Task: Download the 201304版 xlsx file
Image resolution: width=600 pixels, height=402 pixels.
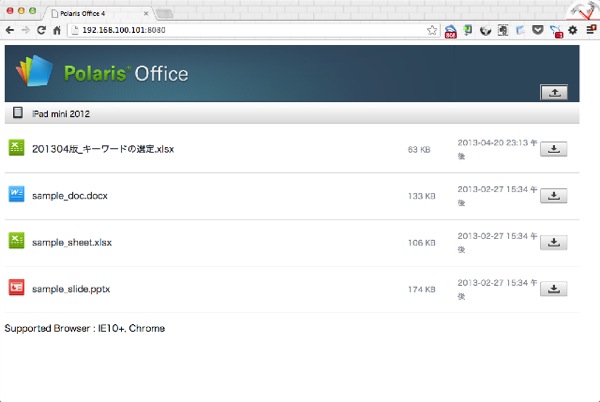Action: [554, 149]
